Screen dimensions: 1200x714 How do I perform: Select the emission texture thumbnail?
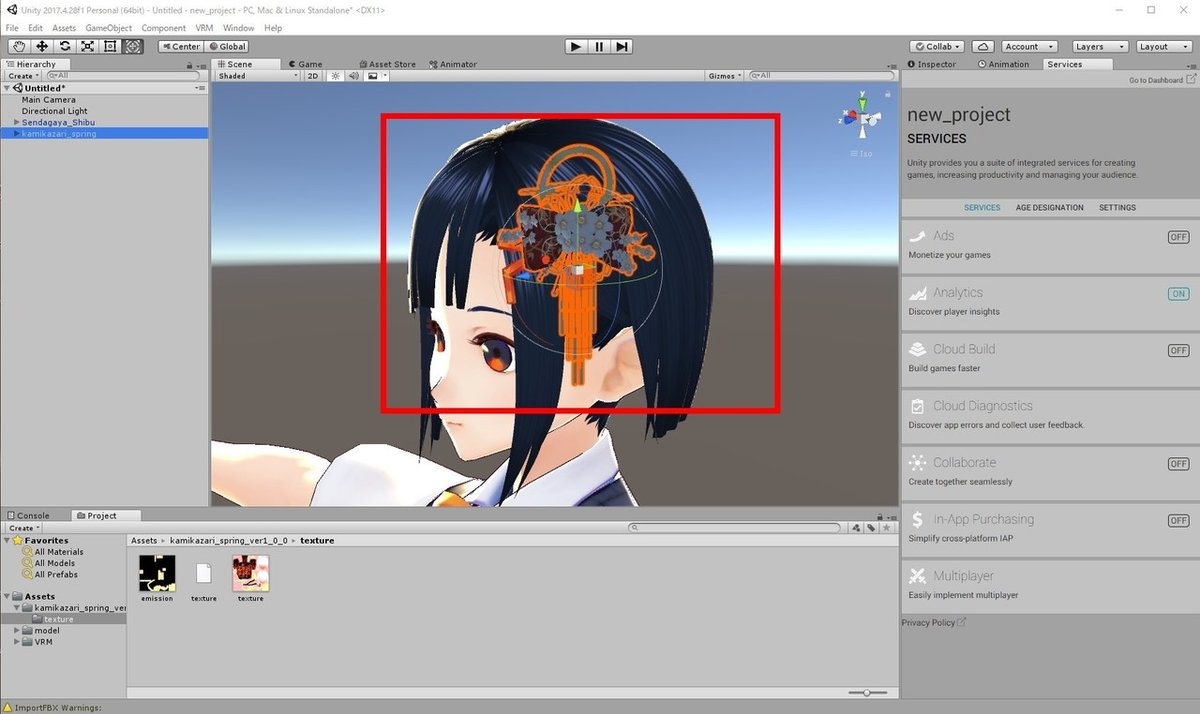pos(157,573)
